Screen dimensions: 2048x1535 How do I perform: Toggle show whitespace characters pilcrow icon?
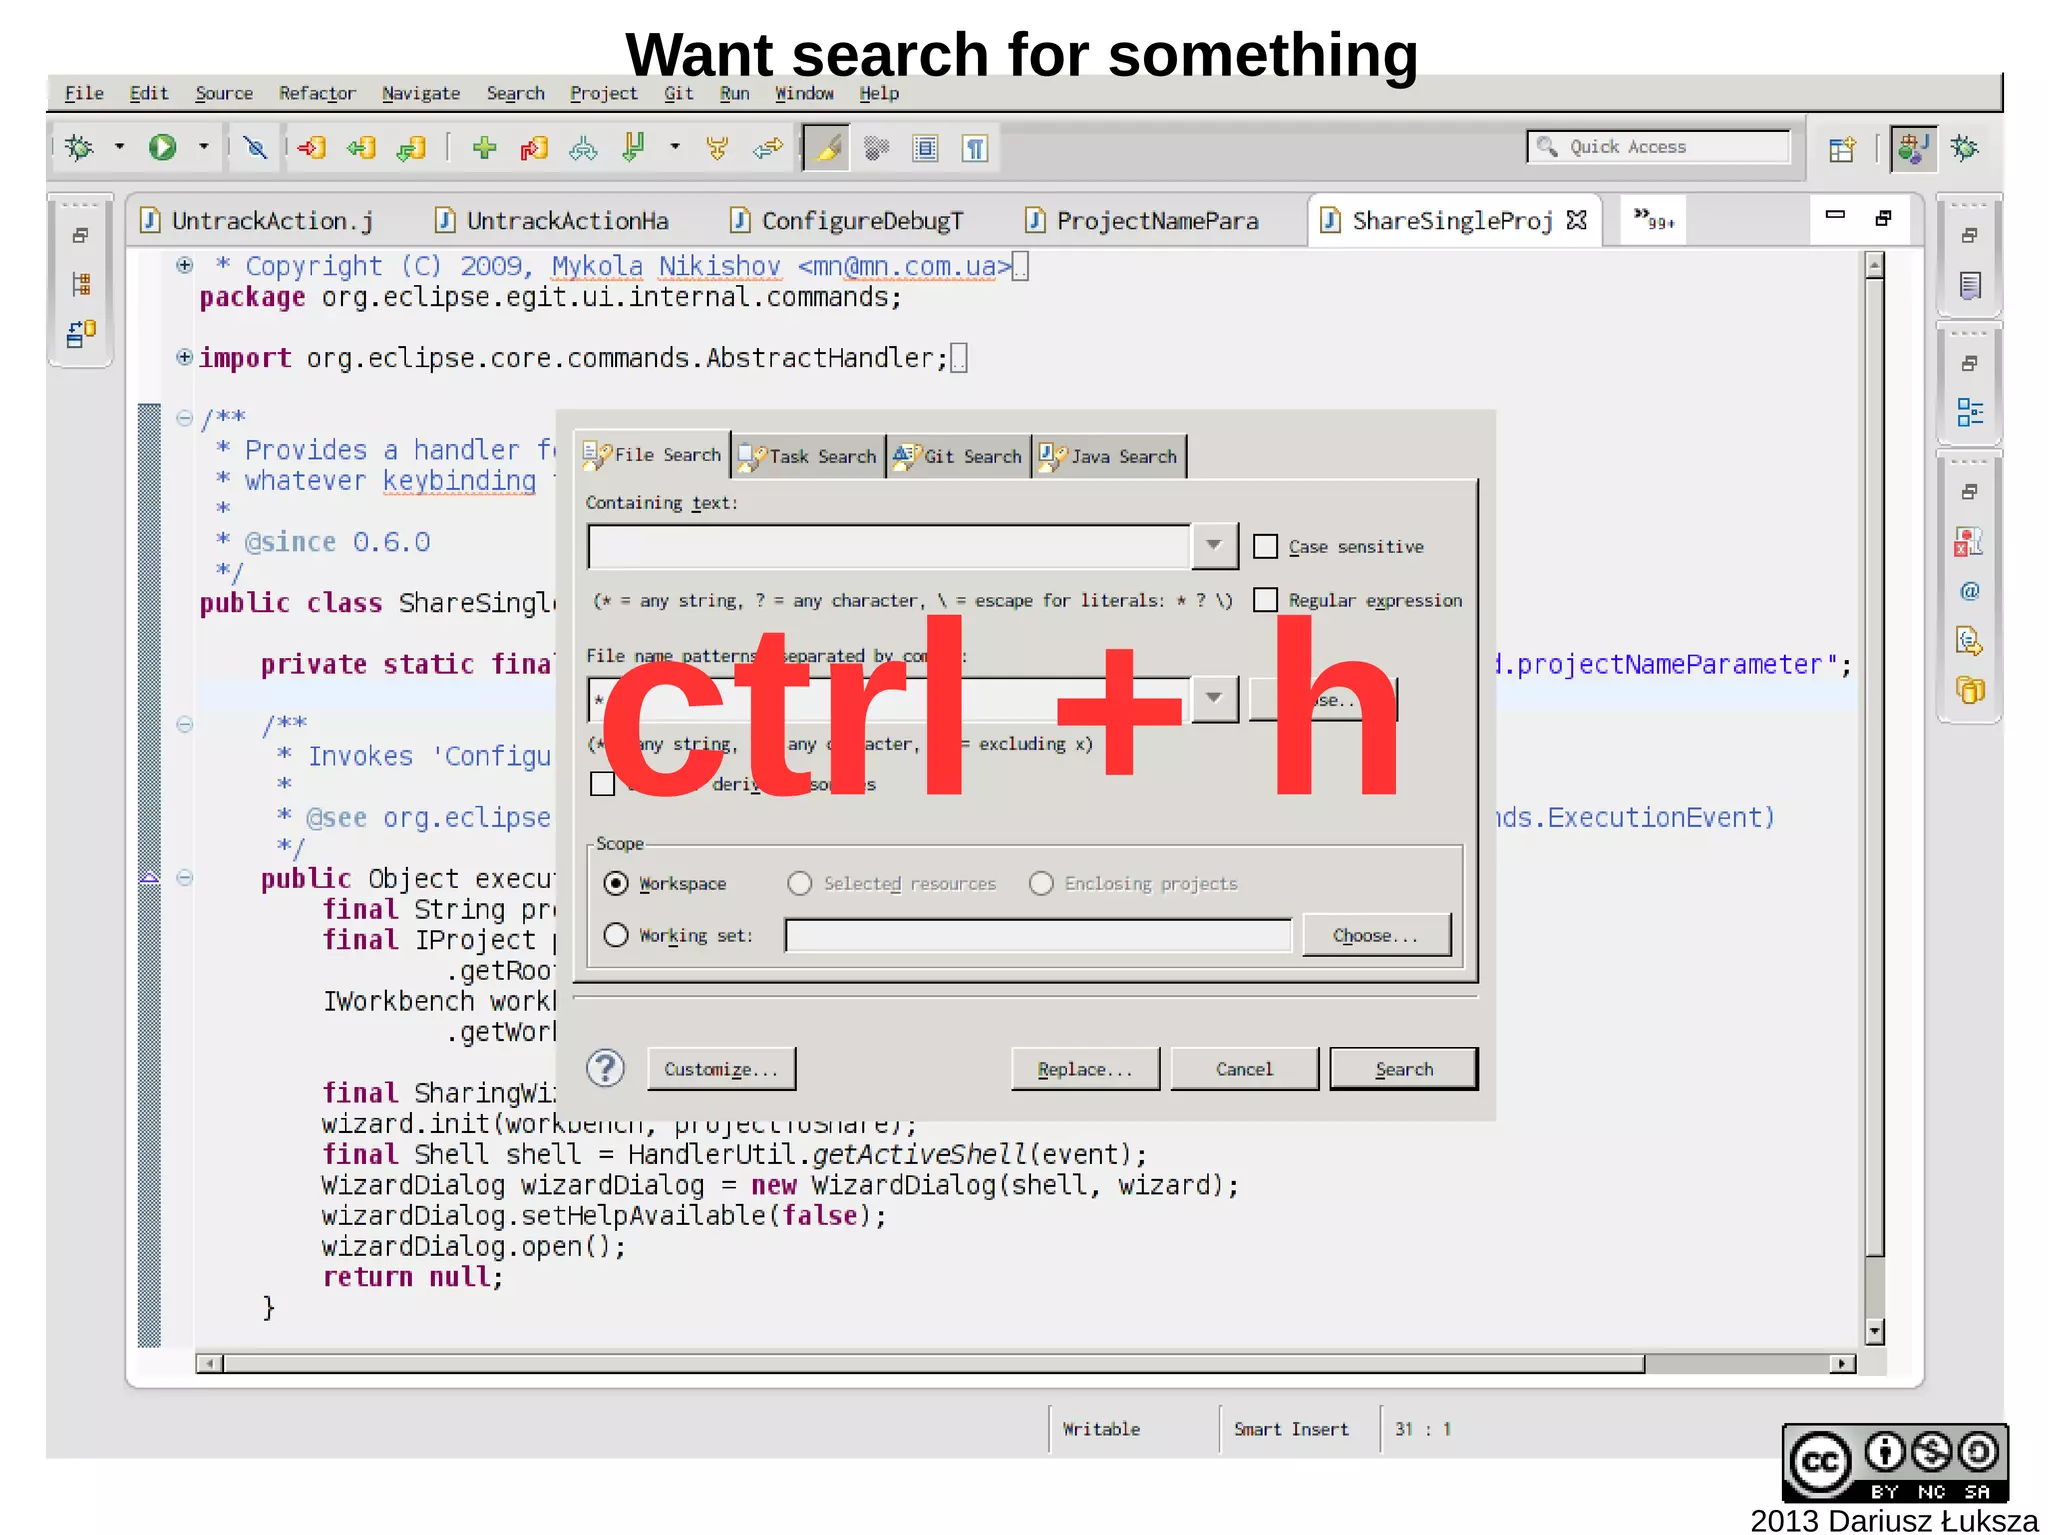(x=975, y=148)
